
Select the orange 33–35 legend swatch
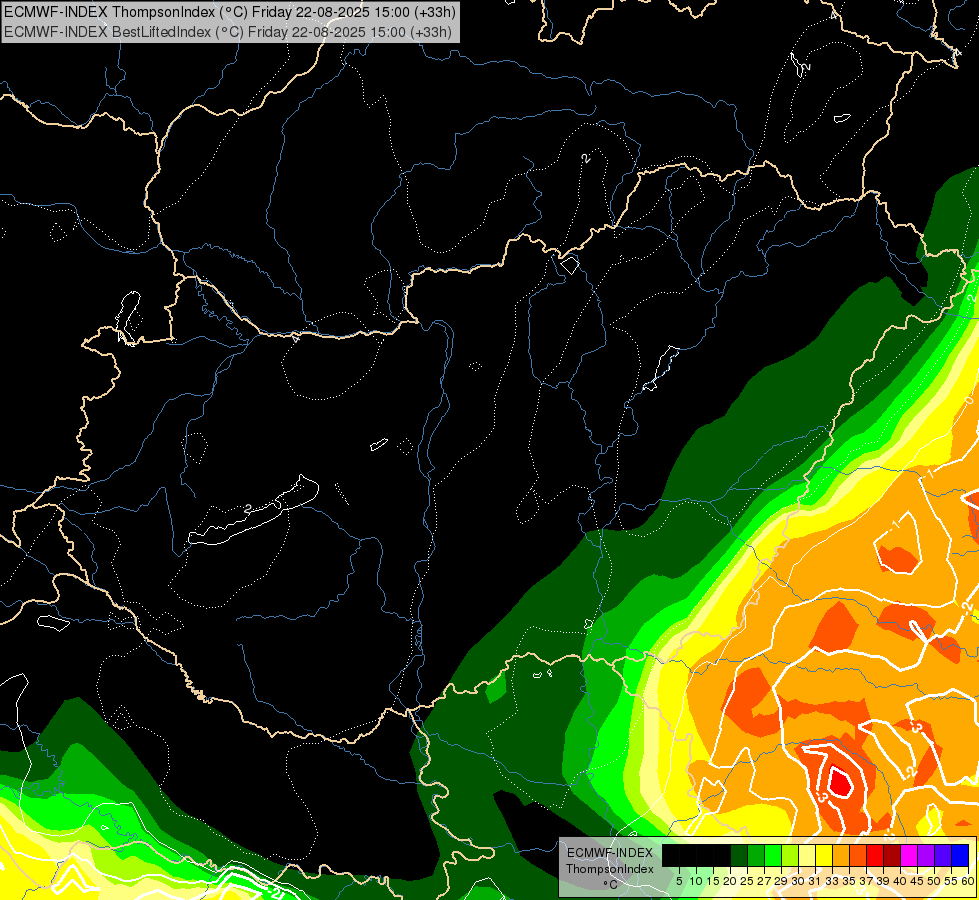click(x=841, y=855)
